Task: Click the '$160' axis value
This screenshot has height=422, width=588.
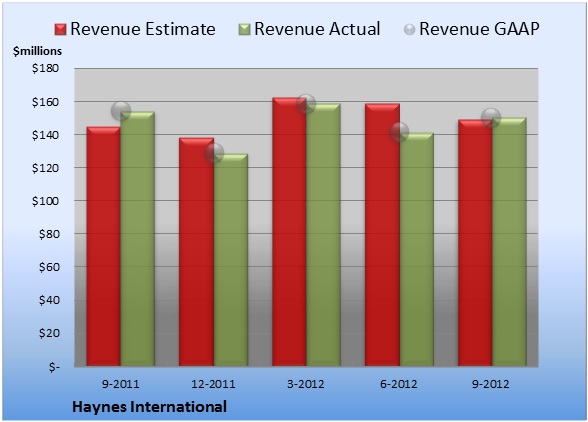Action: pos(46,102)
